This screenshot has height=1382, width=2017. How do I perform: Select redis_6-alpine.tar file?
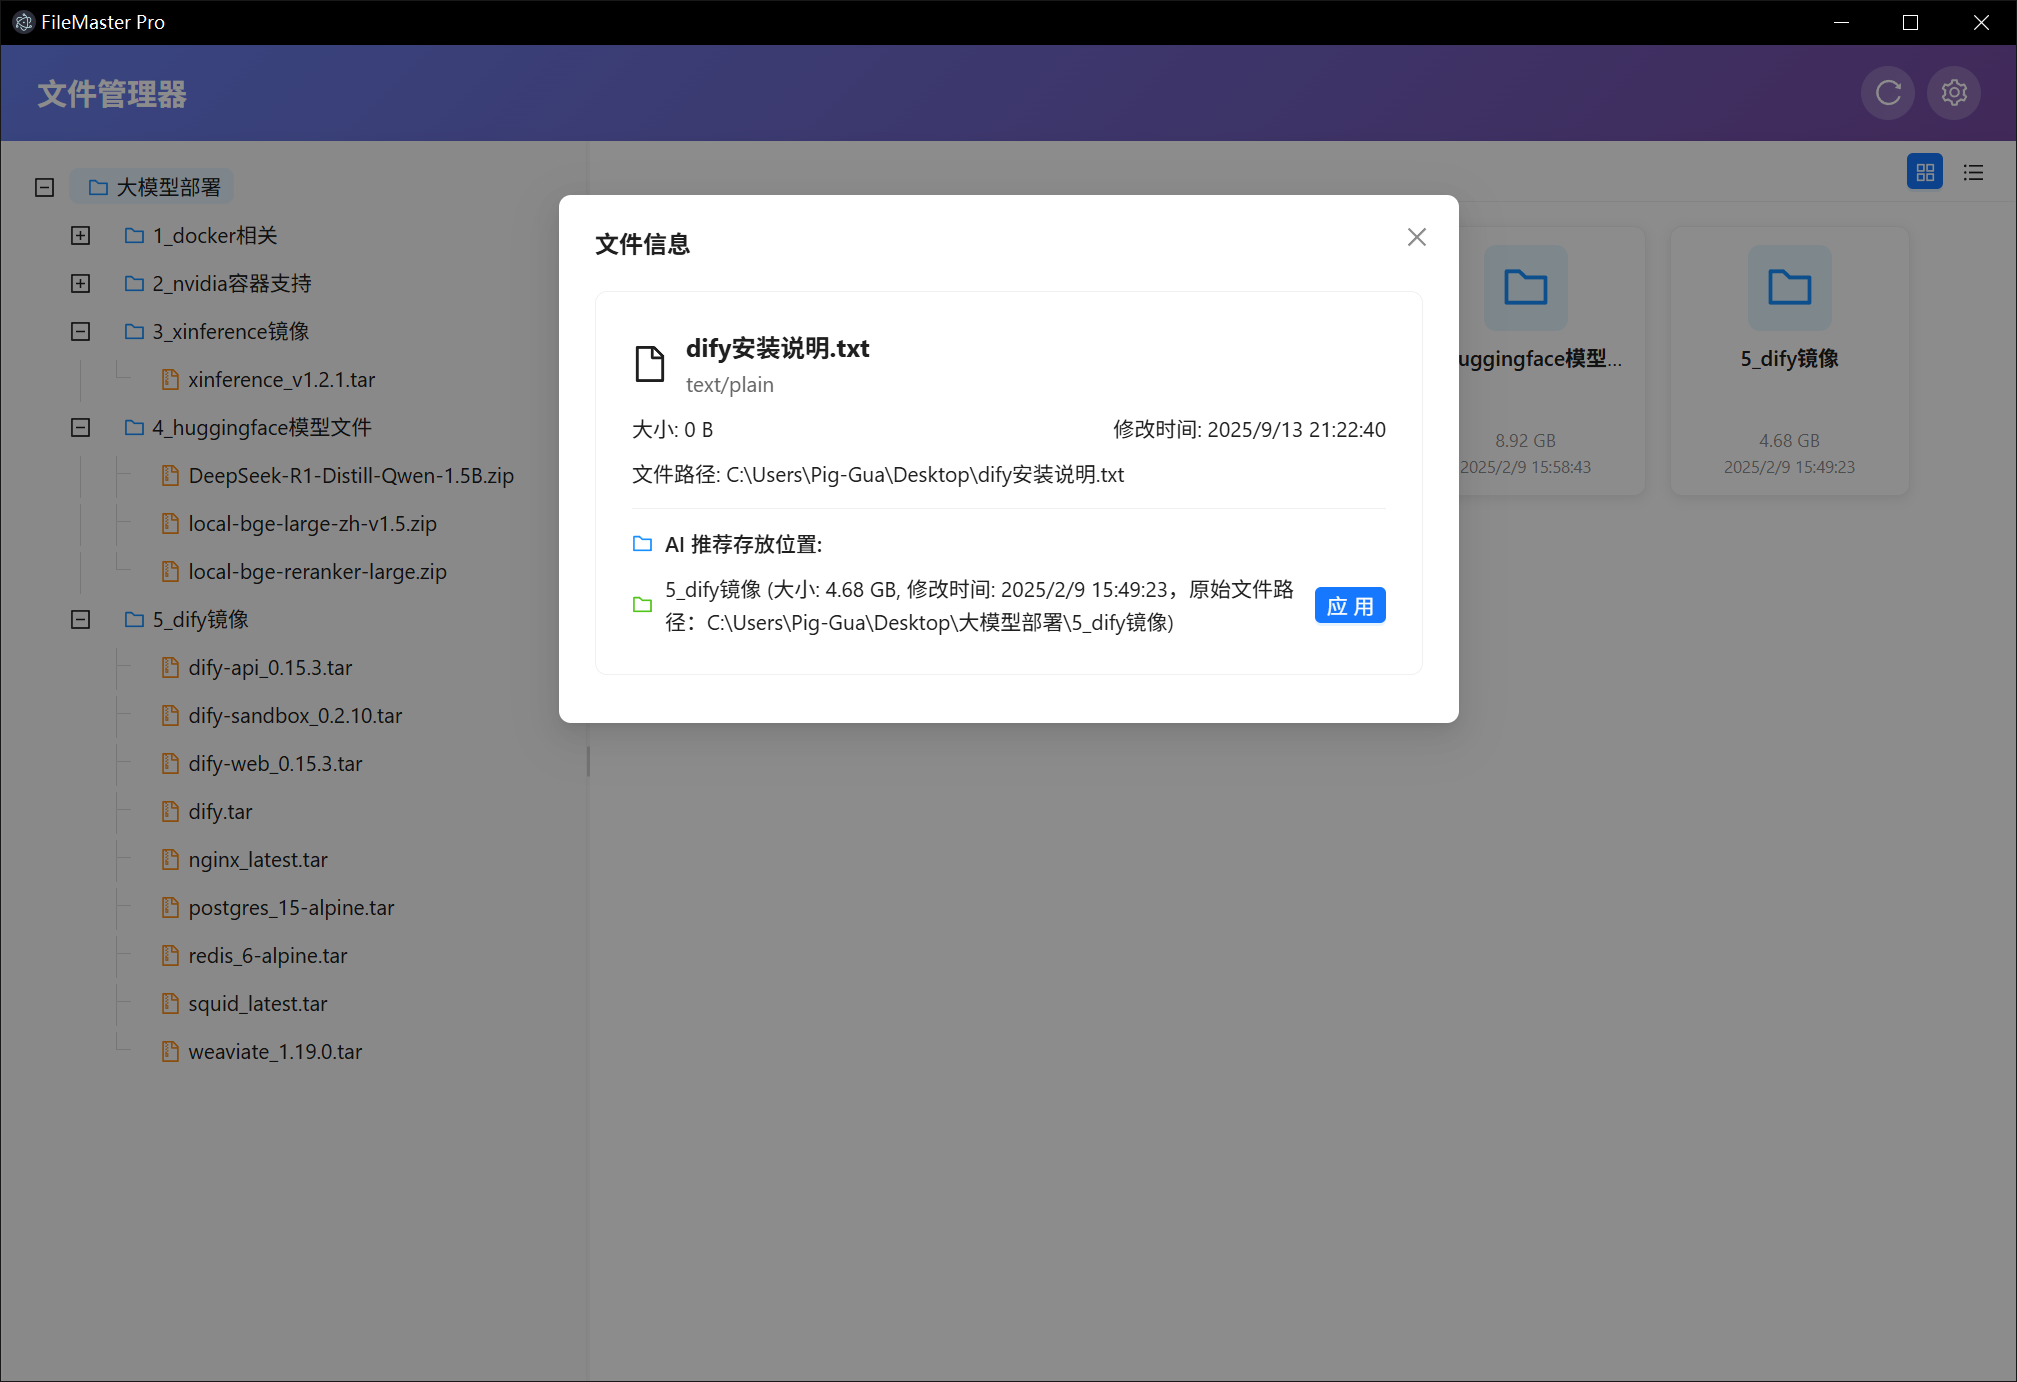click(254, 955)
